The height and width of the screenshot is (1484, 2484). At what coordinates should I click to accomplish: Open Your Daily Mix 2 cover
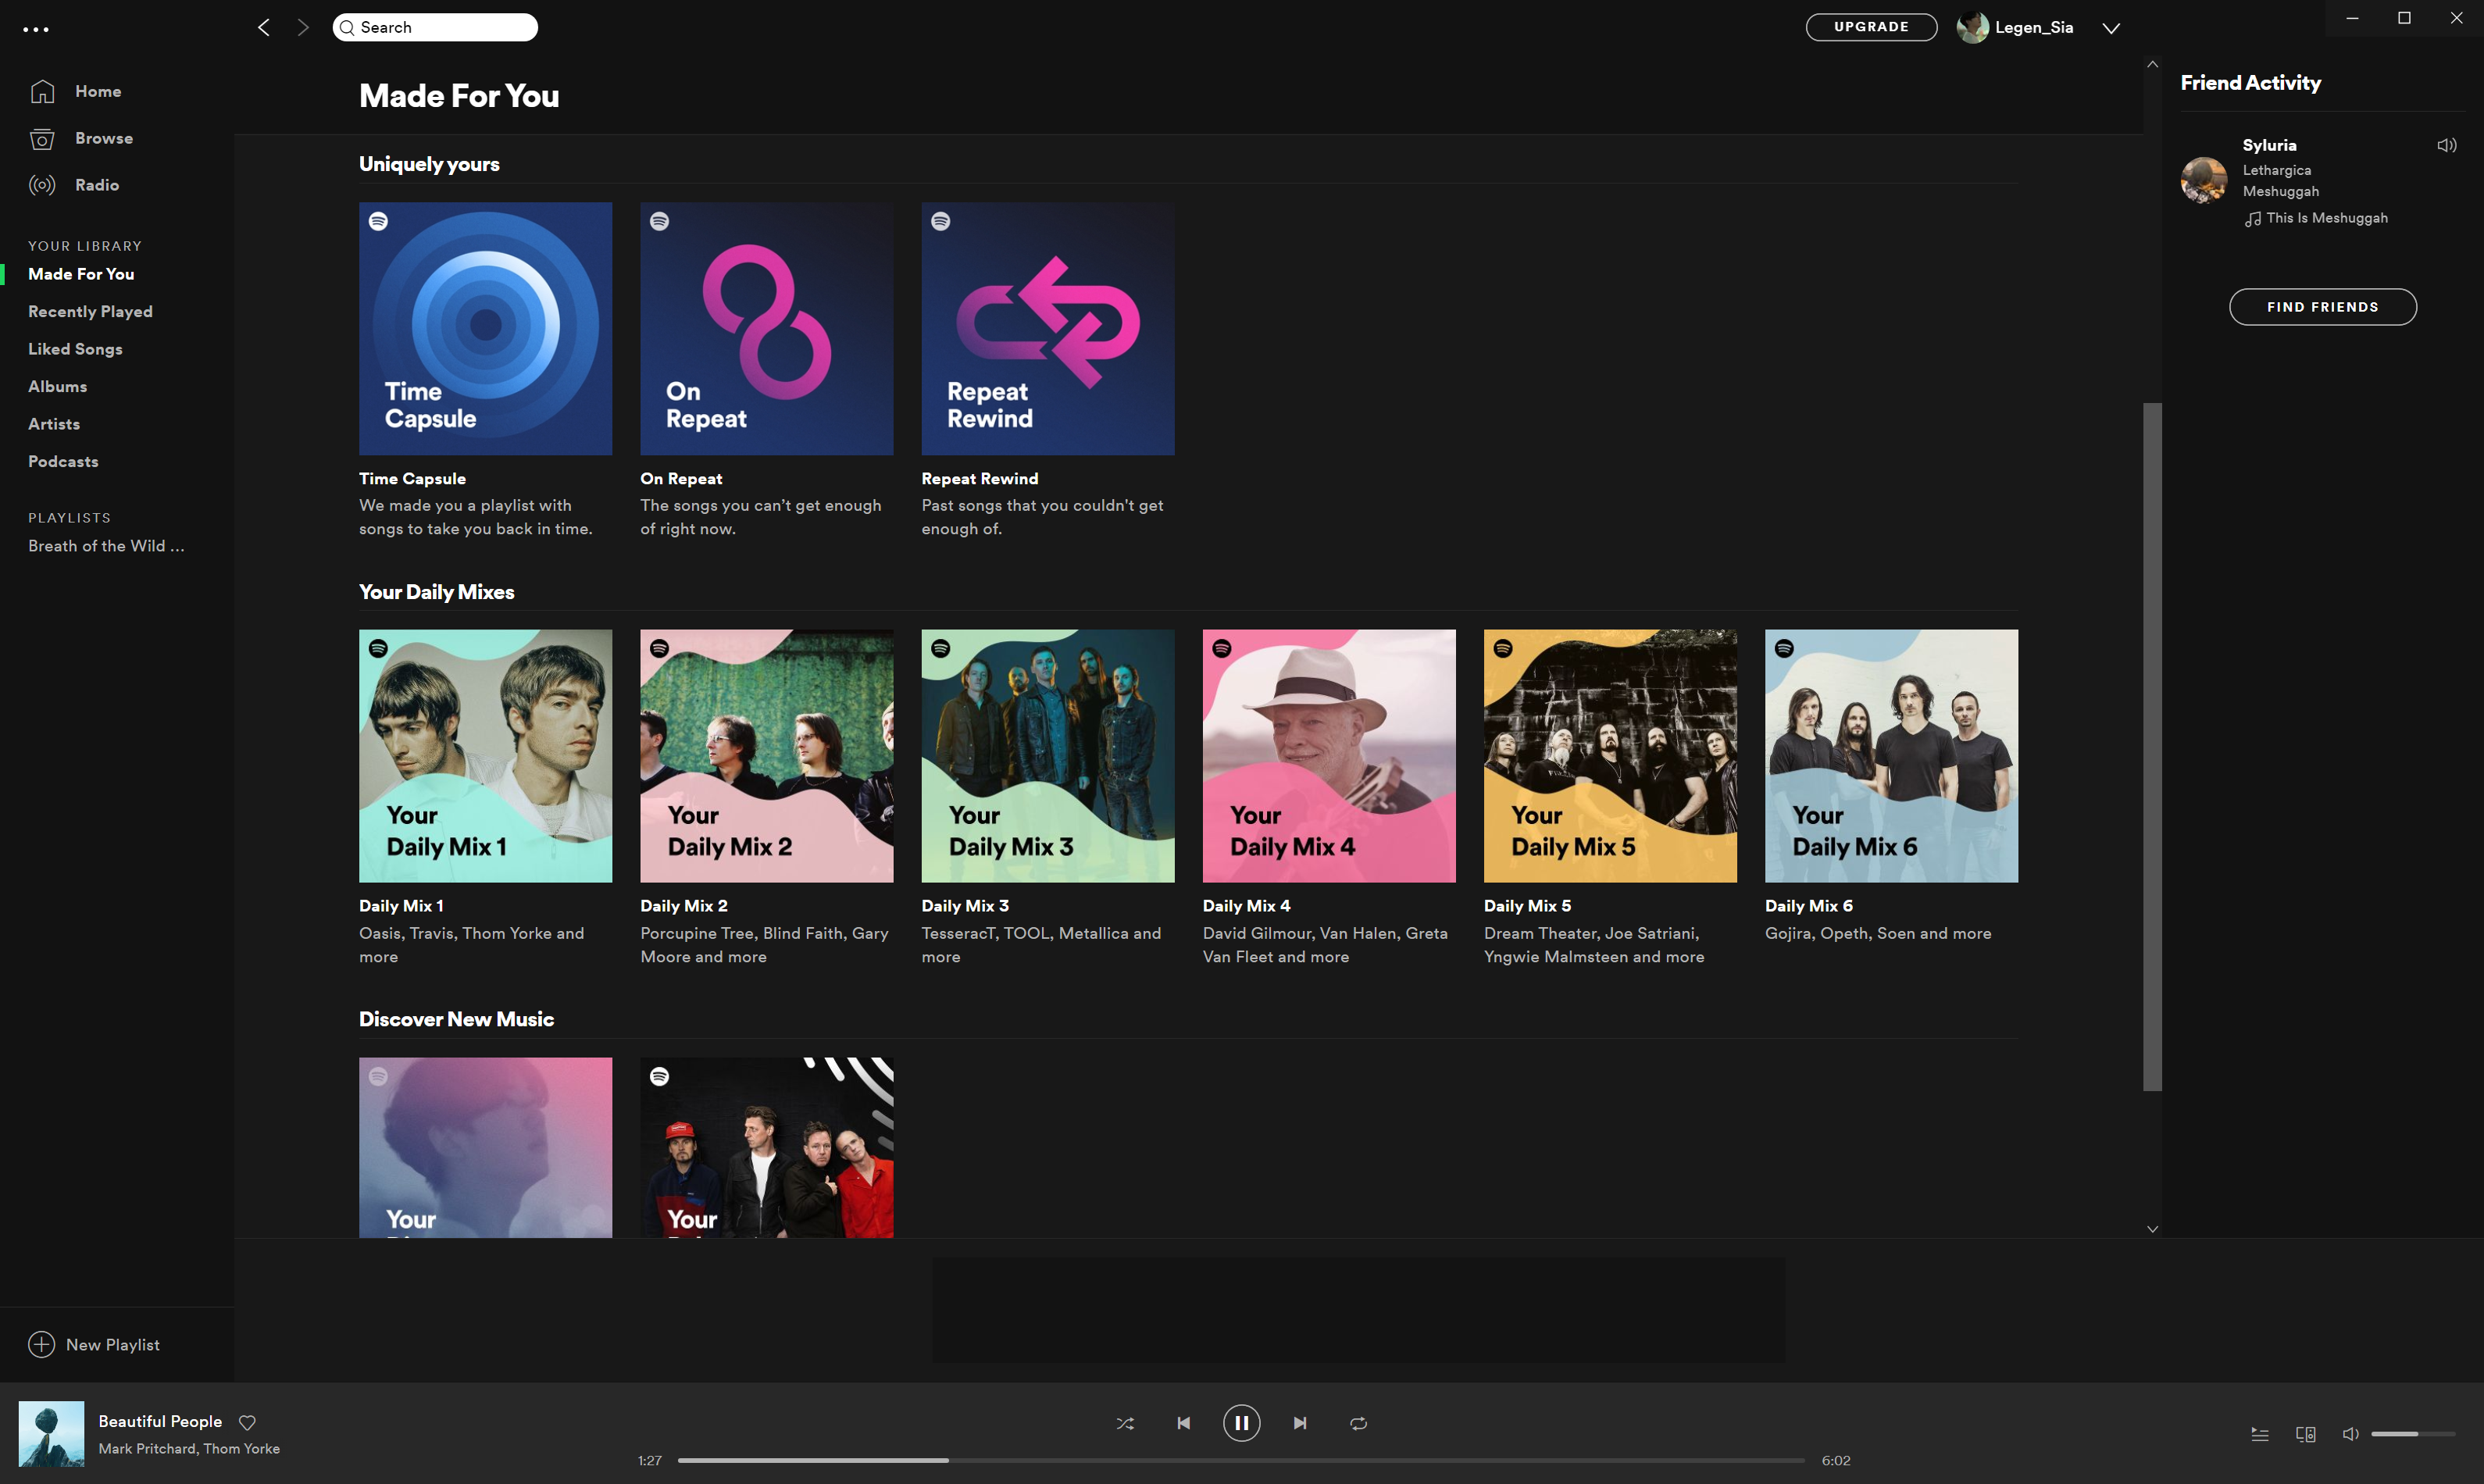click(x=766, y=756)
